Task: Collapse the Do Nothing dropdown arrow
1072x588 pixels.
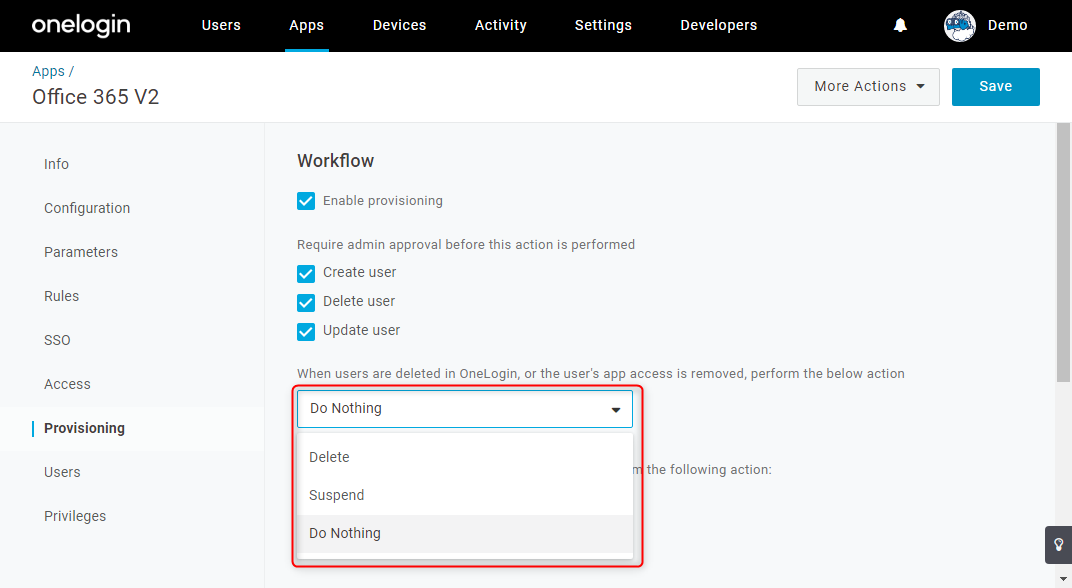Action: 615,410
